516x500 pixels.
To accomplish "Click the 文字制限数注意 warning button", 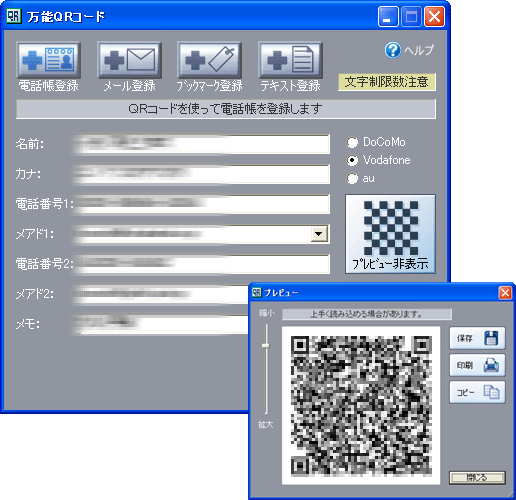I will click(x=387, y=82).
